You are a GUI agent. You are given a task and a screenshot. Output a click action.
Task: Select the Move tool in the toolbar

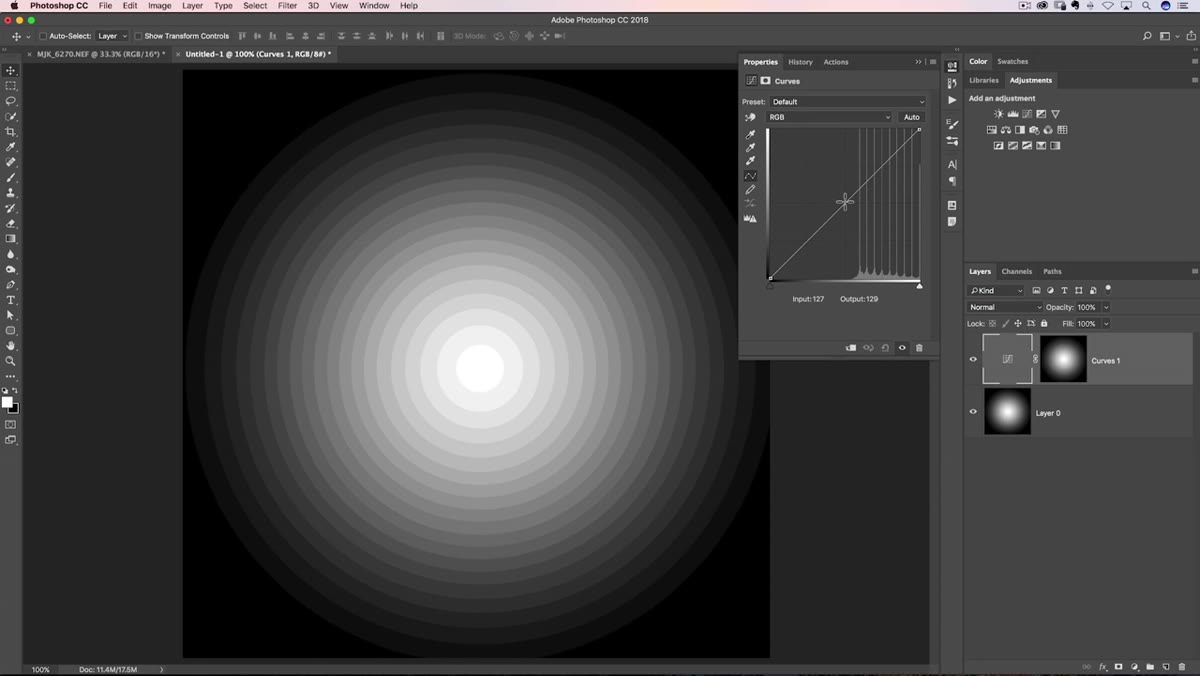(11, 70)
